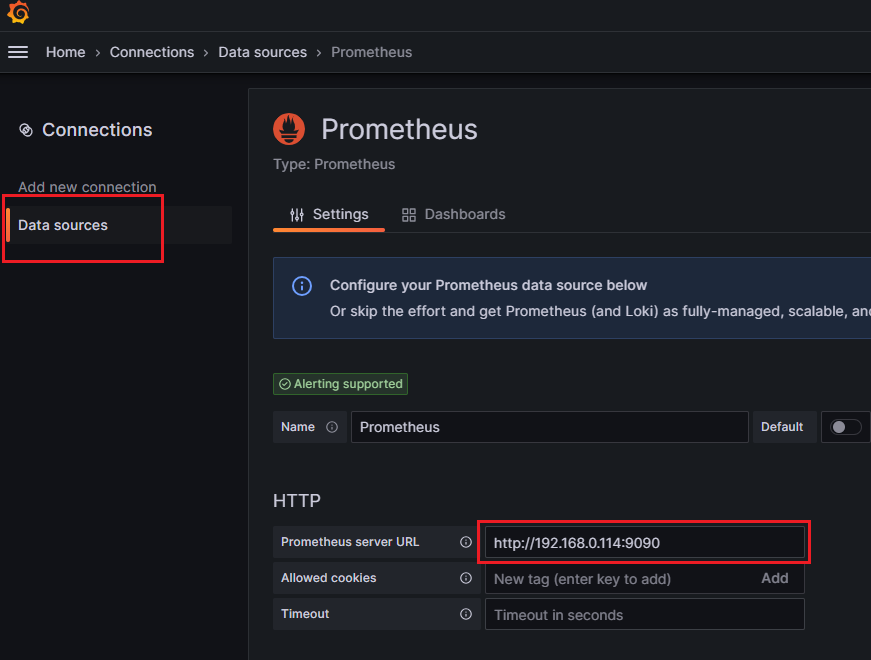Toggle the Default data source switch
Image resolution: width=871 pixels, height=660 pixels.
click(x=845, y=427)
